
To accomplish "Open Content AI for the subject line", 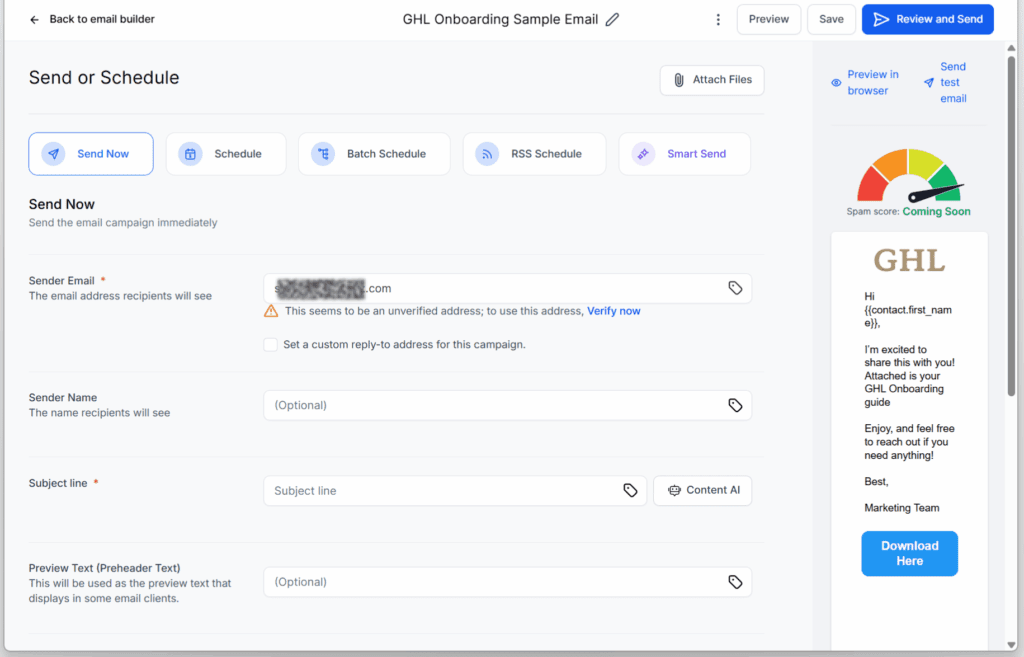I will [x=702, y=490].
